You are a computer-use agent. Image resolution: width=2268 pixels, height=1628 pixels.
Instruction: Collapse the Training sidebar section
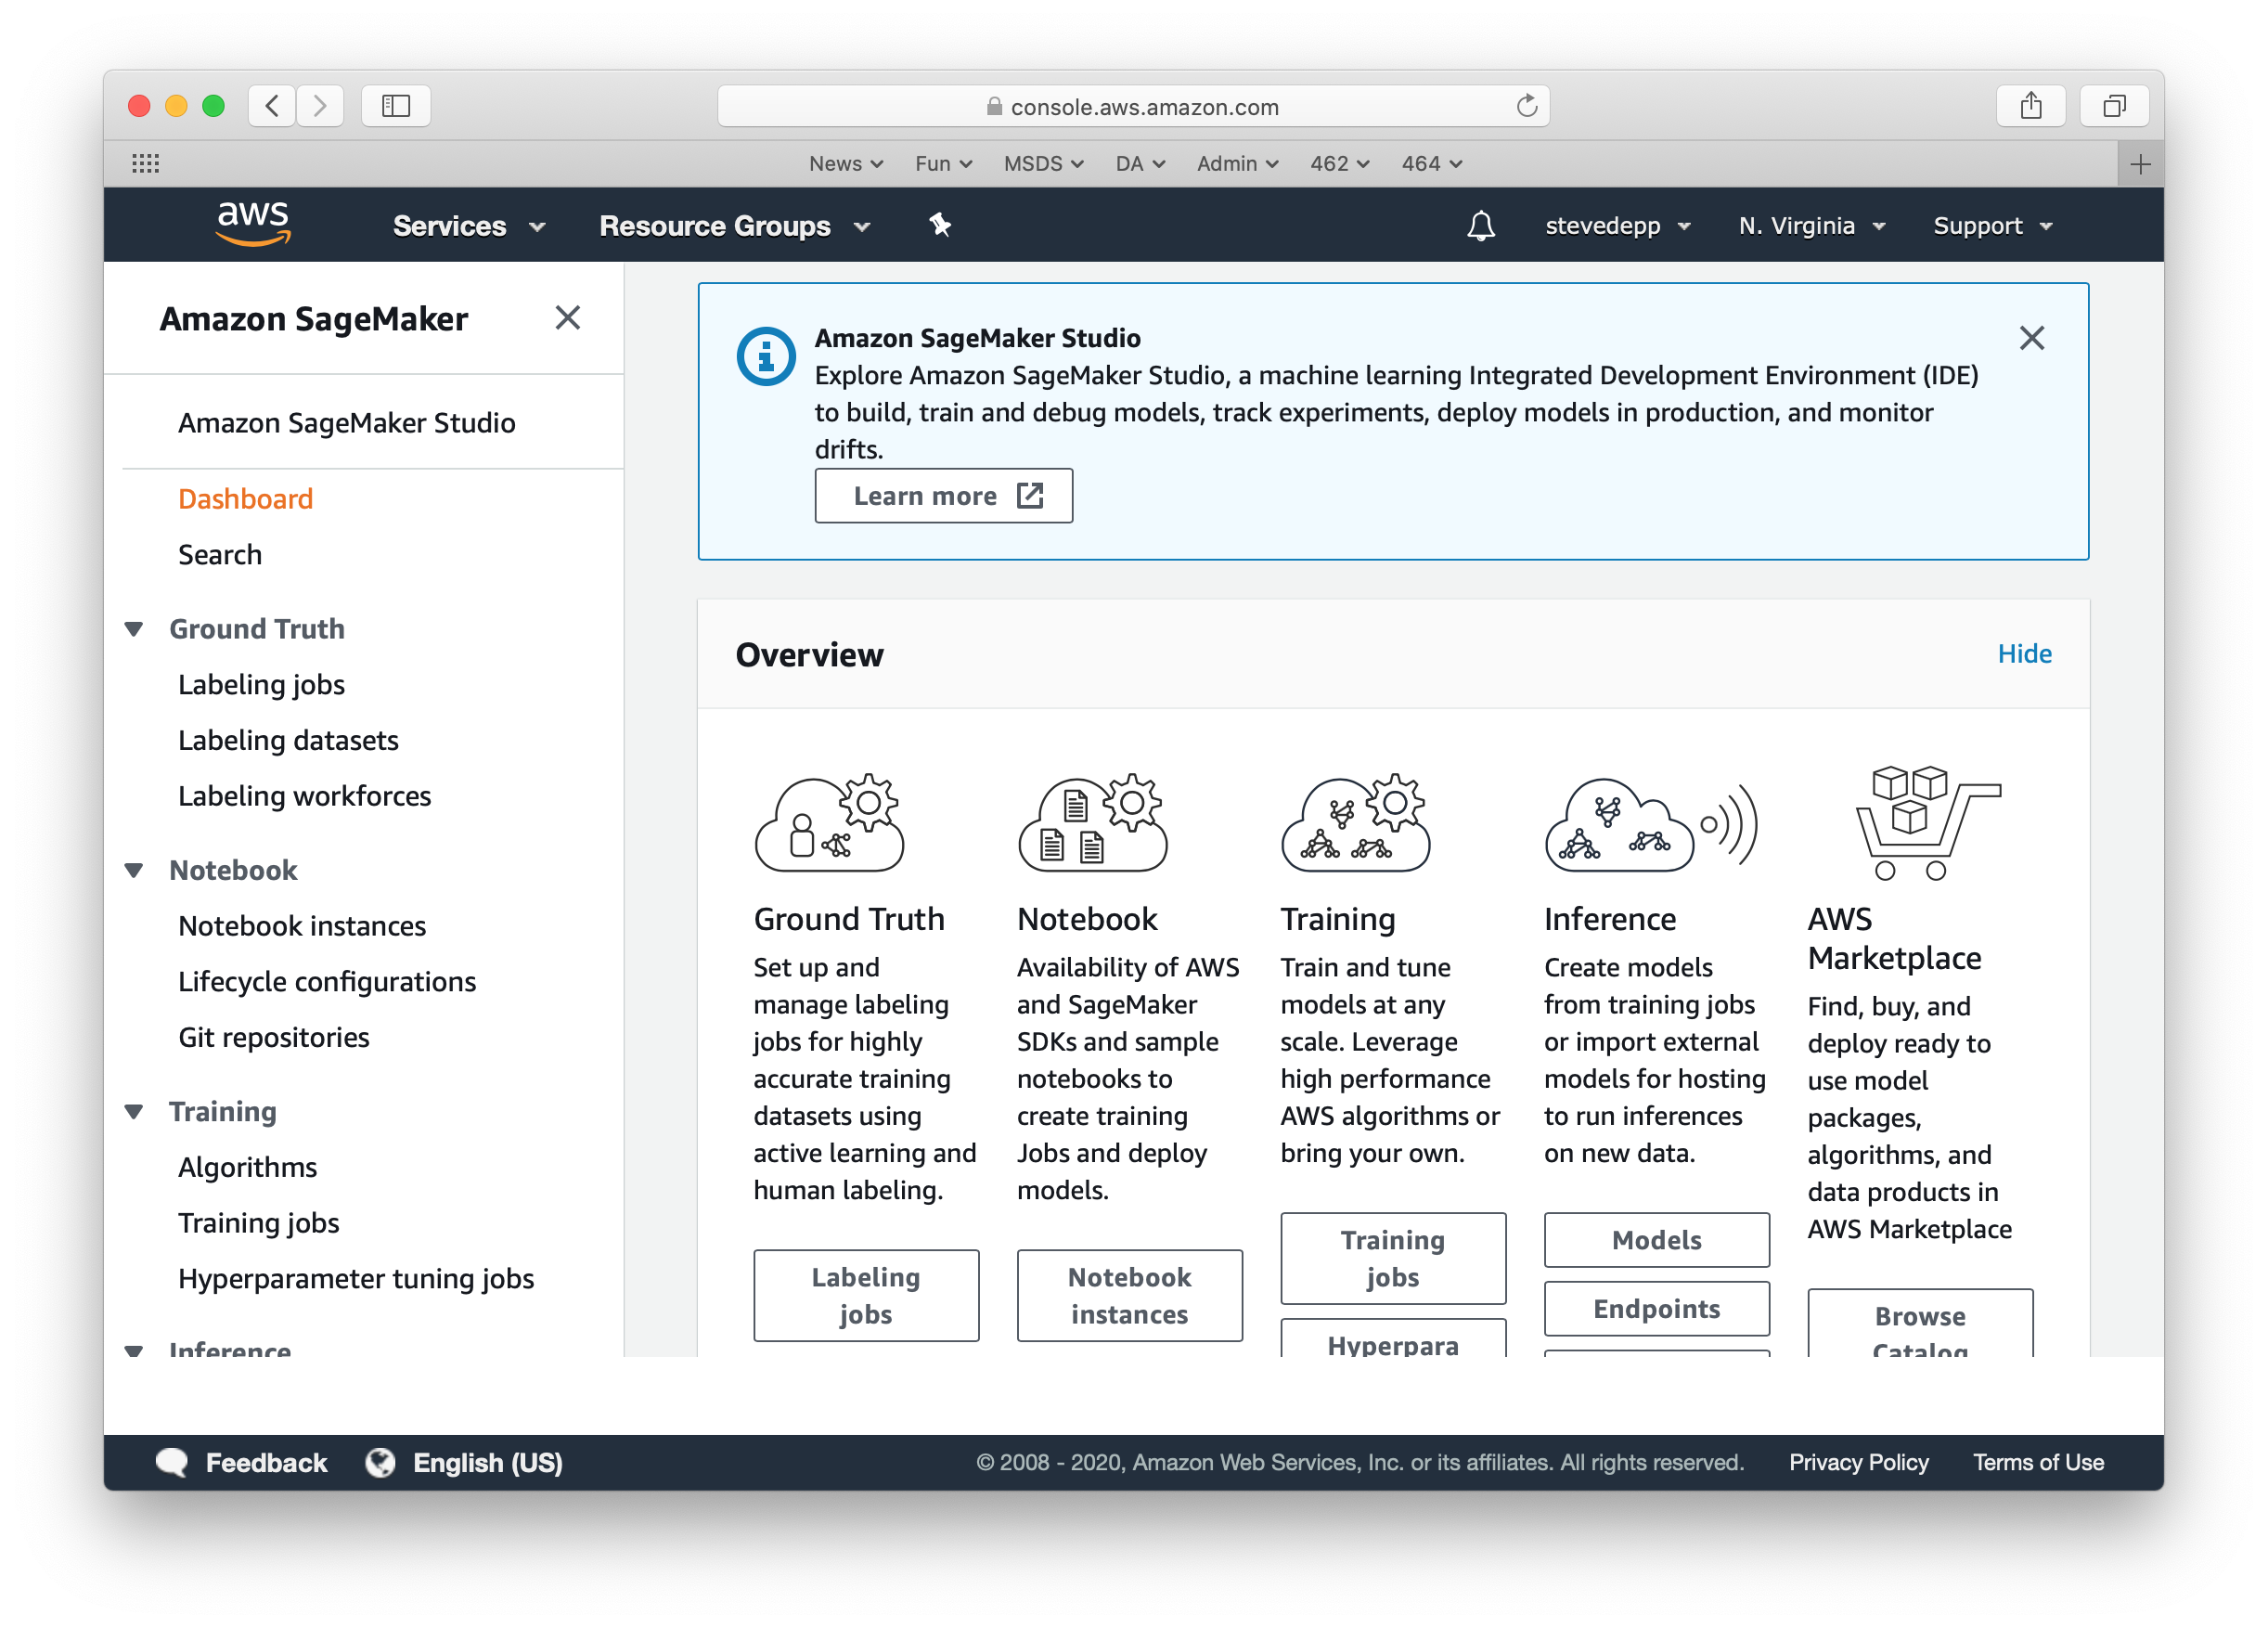point(134,1111)
